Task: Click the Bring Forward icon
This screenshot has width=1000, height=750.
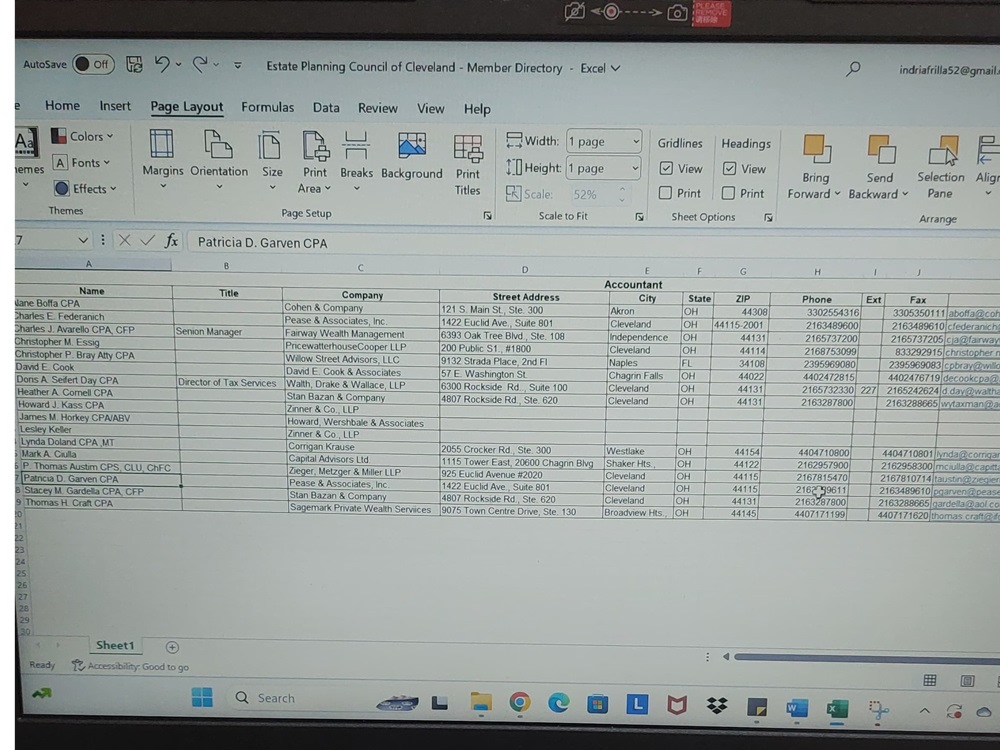Action: 816,149
